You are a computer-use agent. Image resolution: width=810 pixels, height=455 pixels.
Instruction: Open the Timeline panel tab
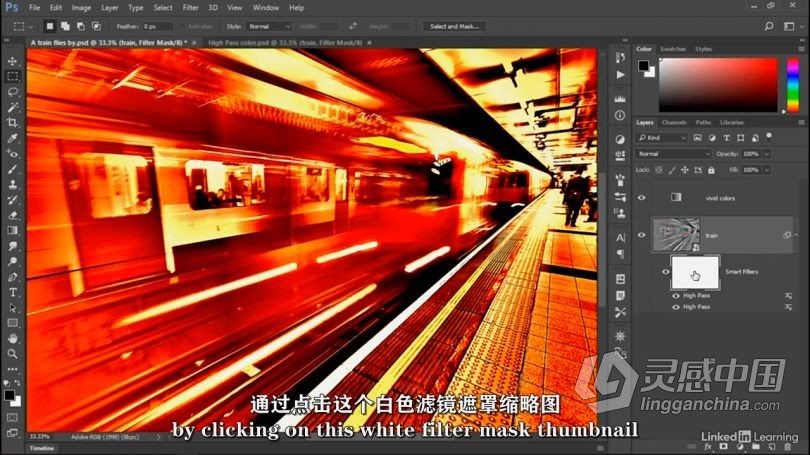[x=41, y=448]
